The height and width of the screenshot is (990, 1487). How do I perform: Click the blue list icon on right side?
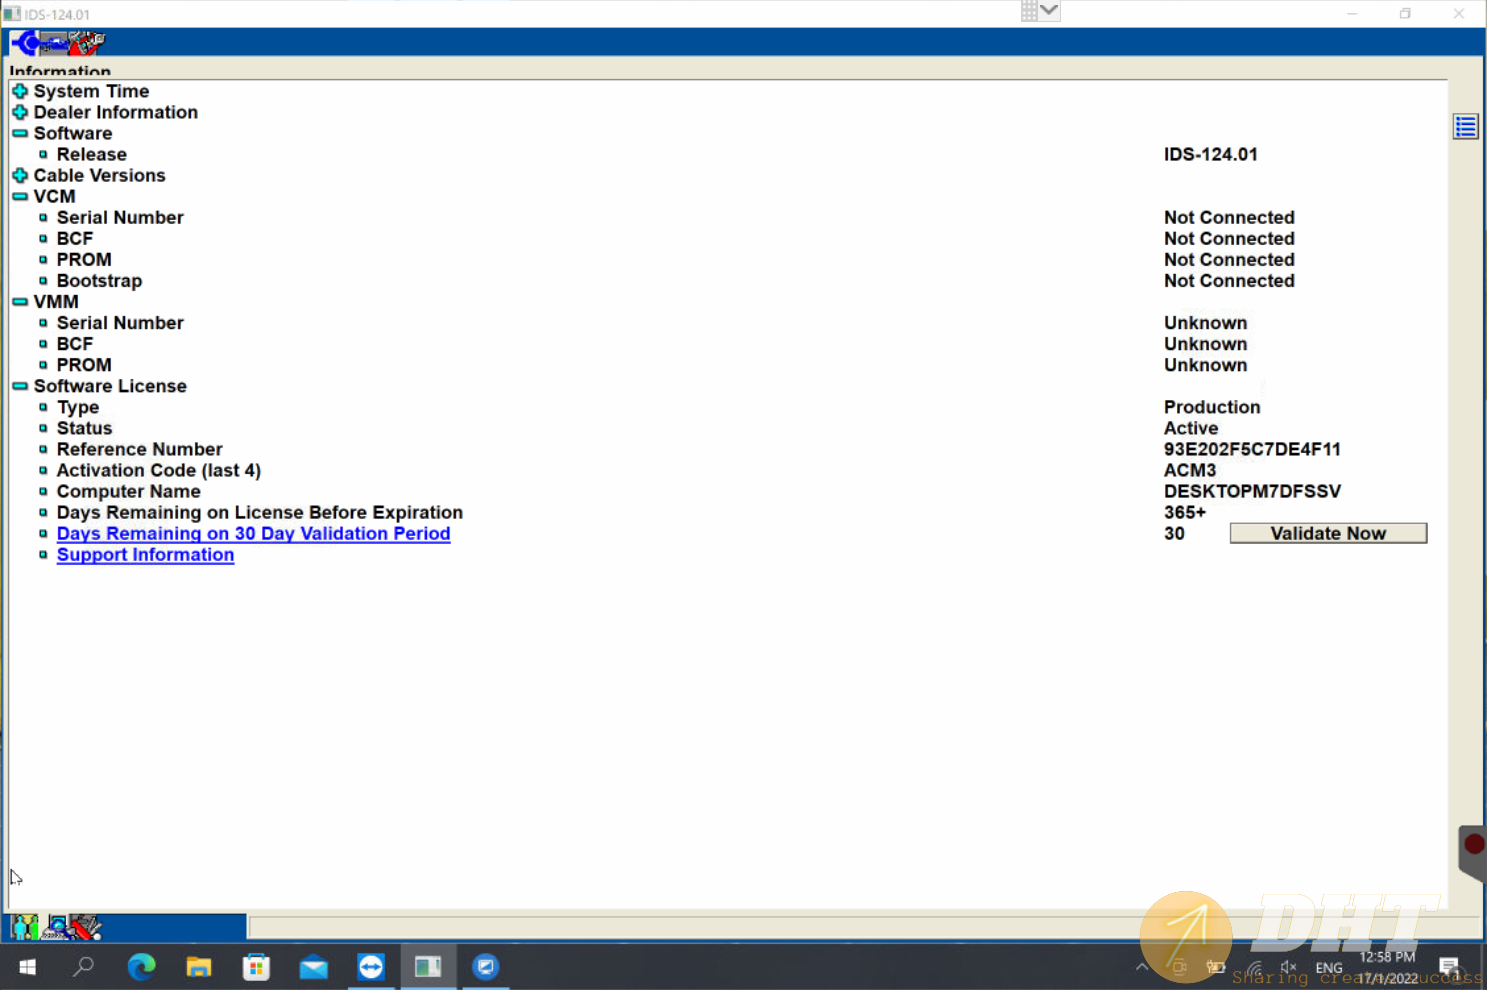click(x=1465, y=127)
